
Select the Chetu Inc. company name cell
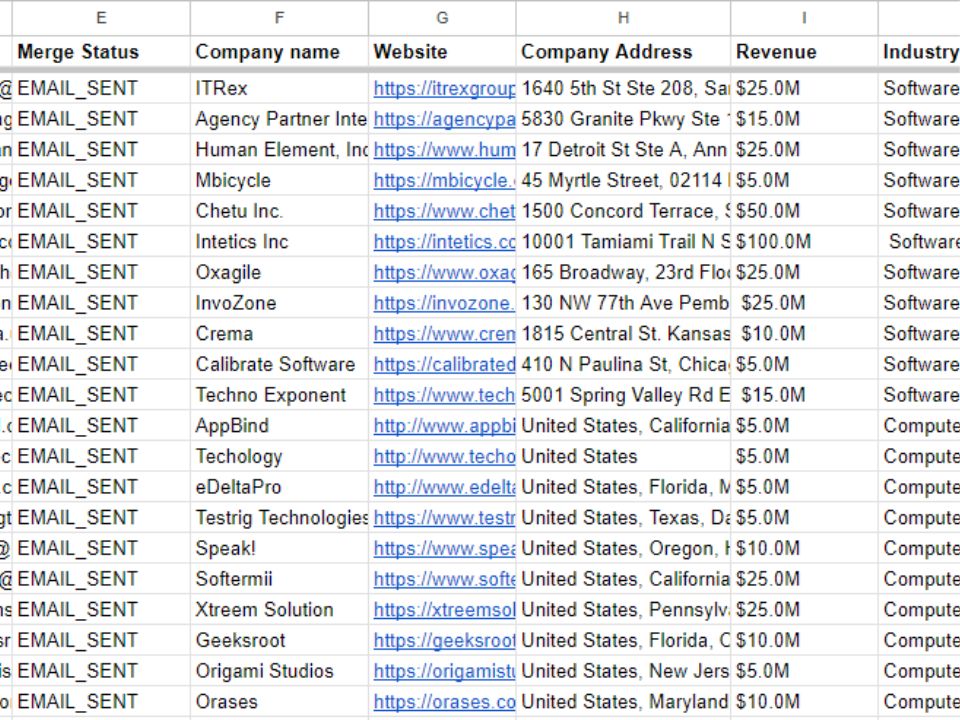(279, 211)
